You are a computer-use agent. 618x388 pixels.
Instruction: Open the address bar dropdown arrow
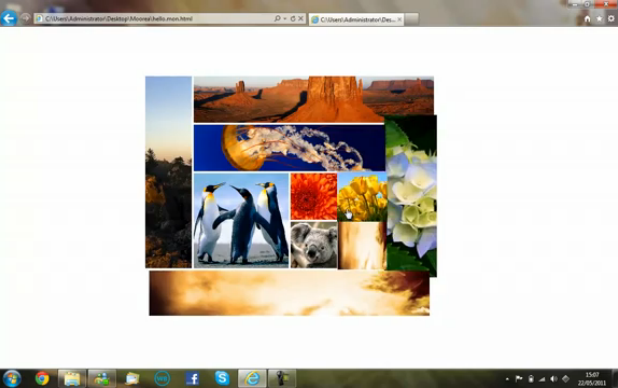click(285, 19)
